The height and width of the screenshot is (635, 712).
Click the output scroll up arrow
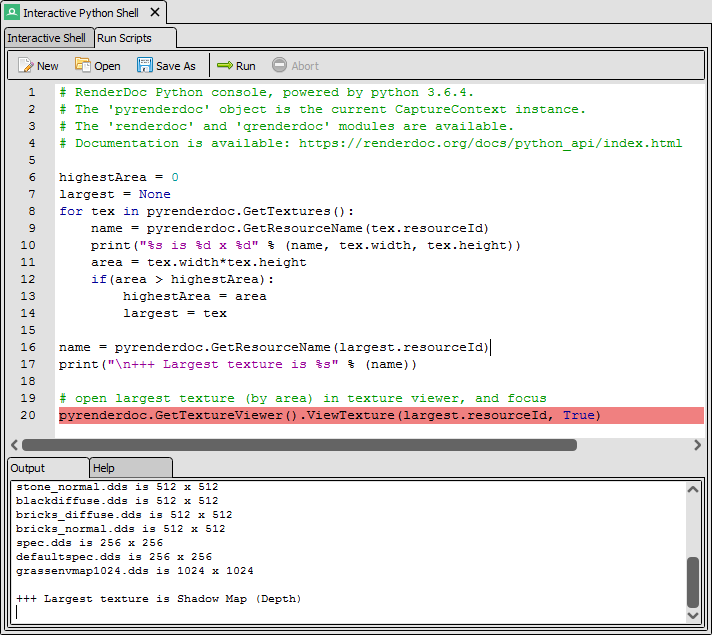coord(693,490)
